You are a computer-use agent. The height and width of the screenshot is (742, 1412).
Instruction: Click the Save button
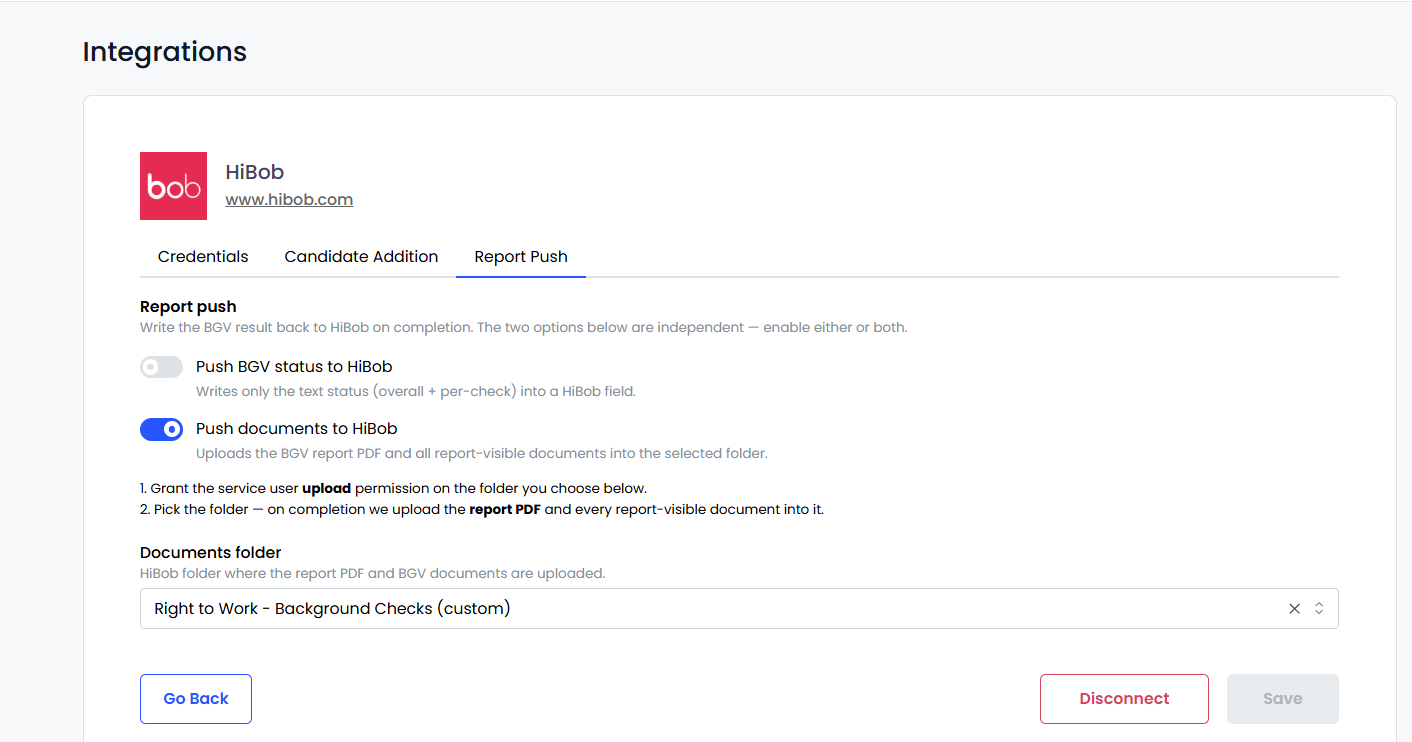(x=1283, y=699)
